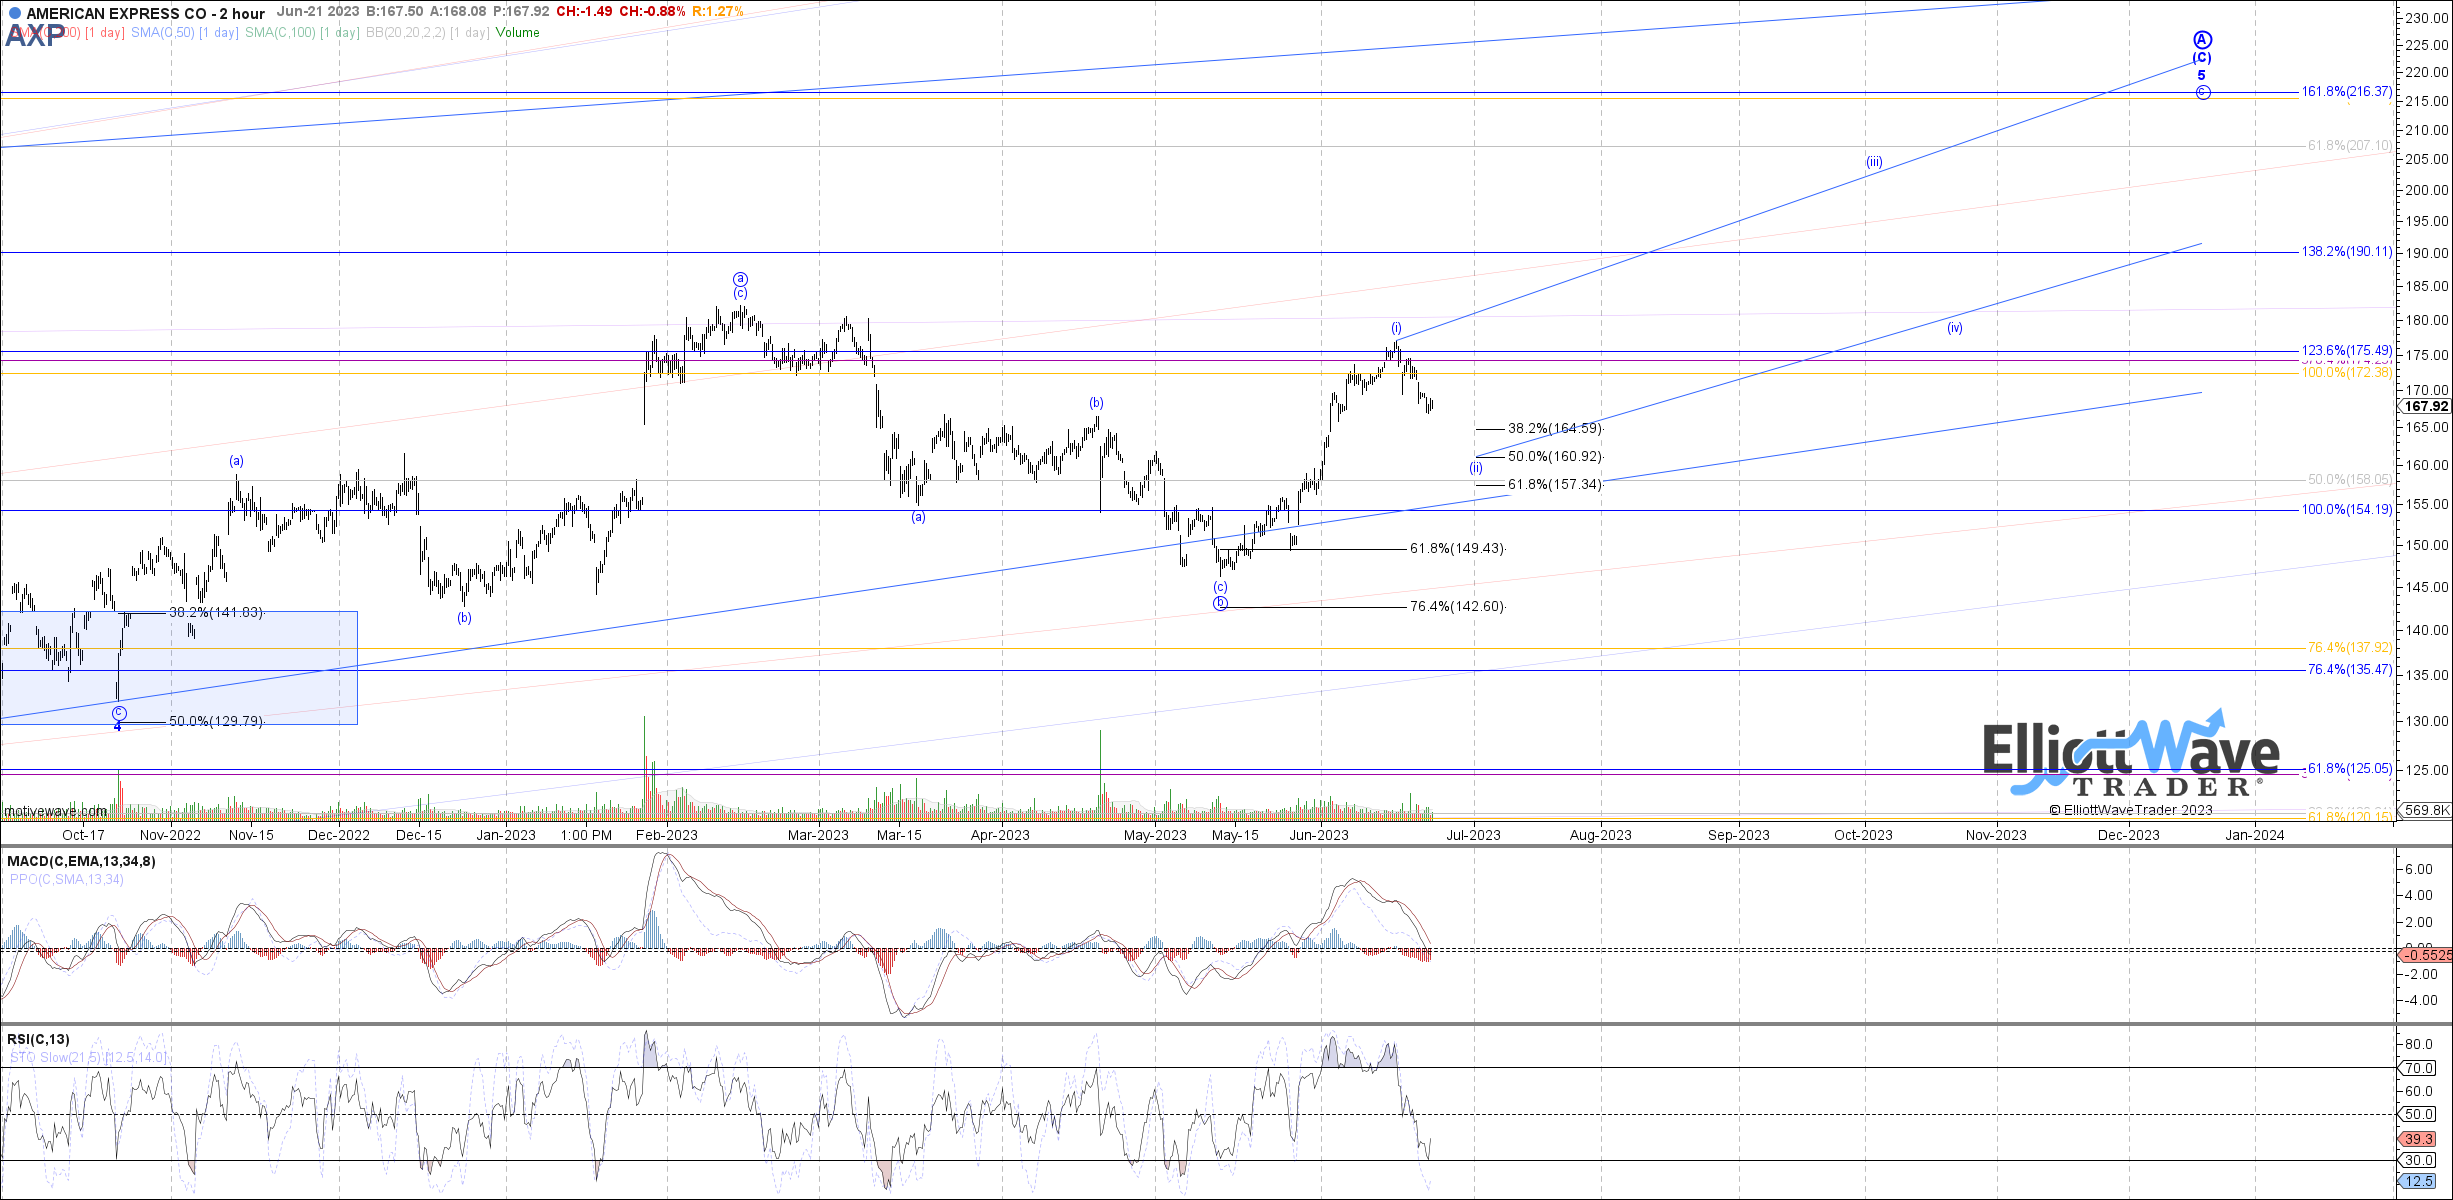Select the RSI 70.0 overbought level tag
Image resolution: width=2453 pixels, height=1200 pixels.
tap(2419, 1068)
